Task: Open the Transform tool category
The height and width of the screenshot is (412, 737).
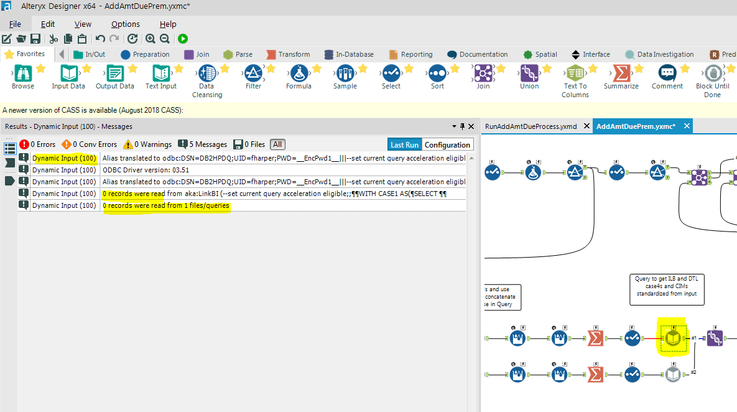Action: pos(288,54)
